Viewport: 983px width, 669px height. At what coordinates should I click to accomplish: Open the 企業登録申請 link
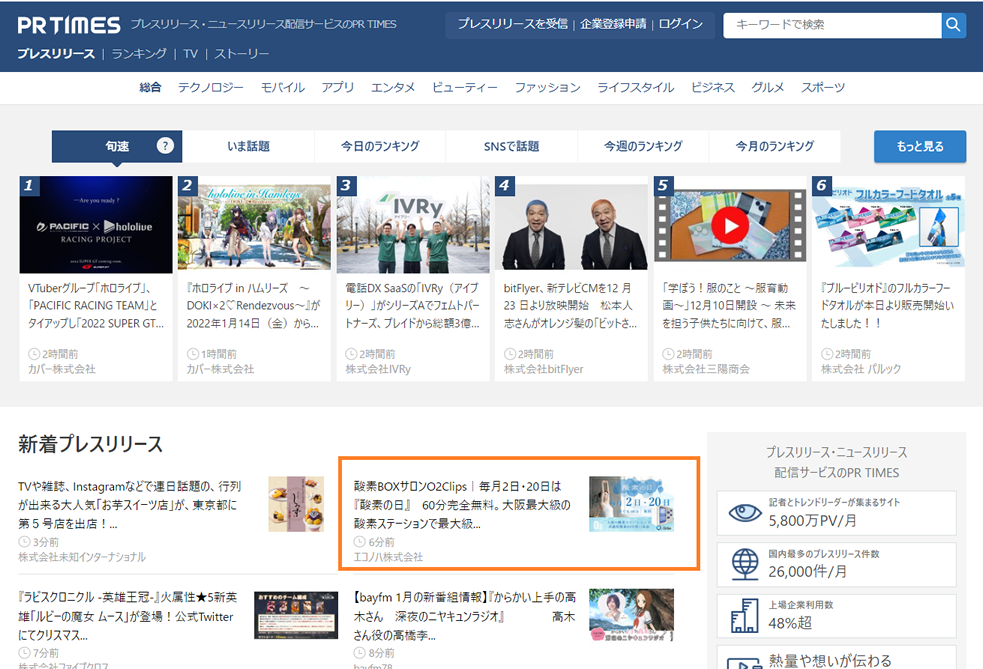click(x=613, y=24)
